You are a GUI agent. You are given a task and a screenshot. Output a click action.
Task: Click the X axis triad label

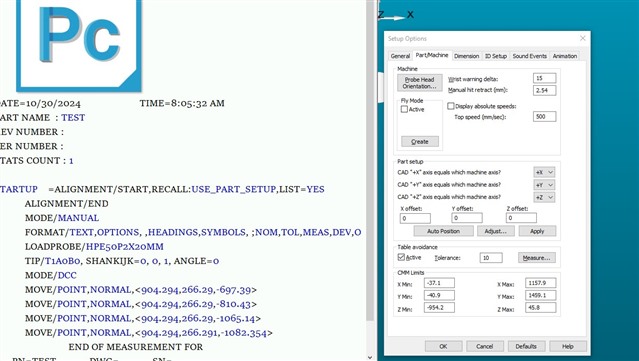coord(410,15)
